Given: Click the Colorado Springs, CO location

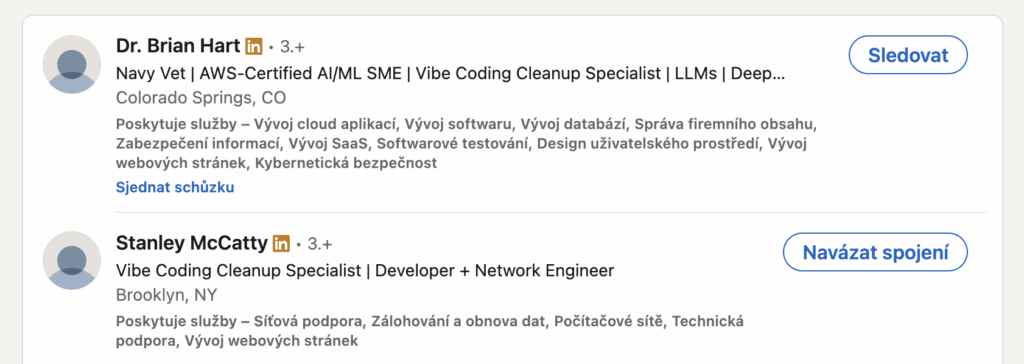Looking at the screenshot, I should pyautogui.click(x=201, y=98).
